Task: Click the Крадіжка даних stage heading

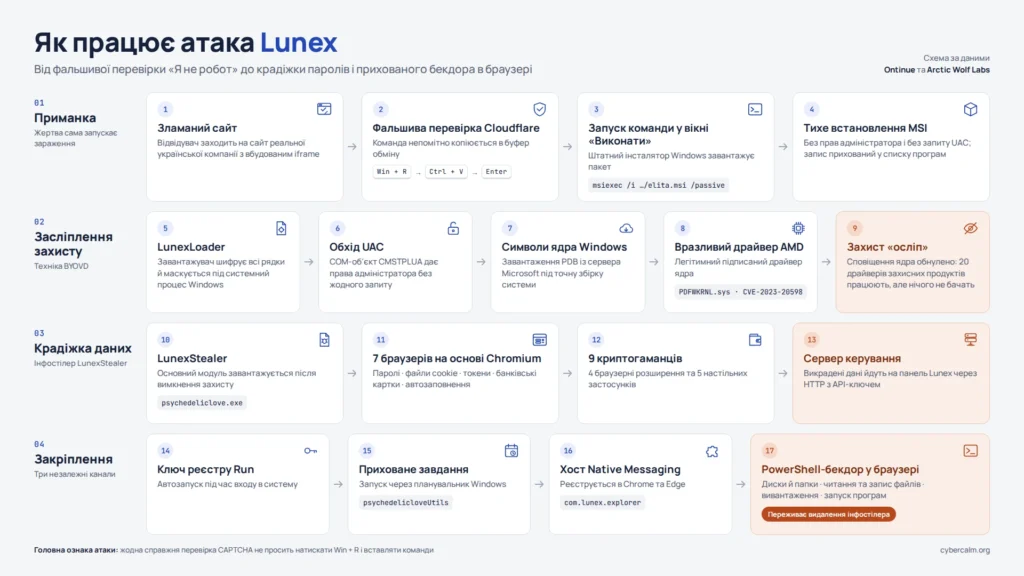Action: click(82, 348)
